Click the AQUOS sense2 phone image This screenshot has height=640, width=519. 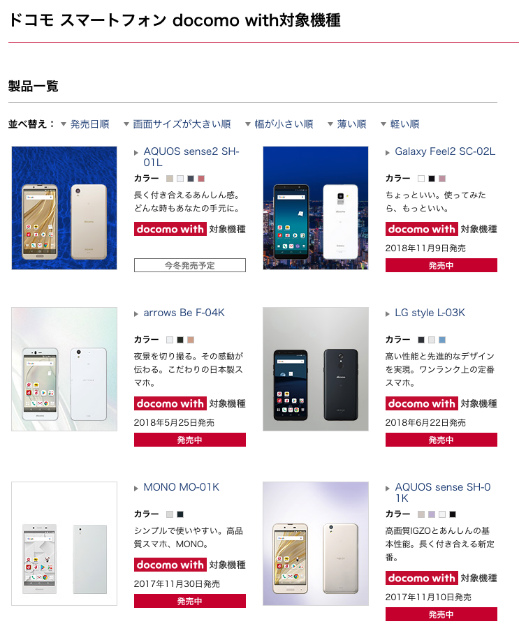click(x=64, y=208)
